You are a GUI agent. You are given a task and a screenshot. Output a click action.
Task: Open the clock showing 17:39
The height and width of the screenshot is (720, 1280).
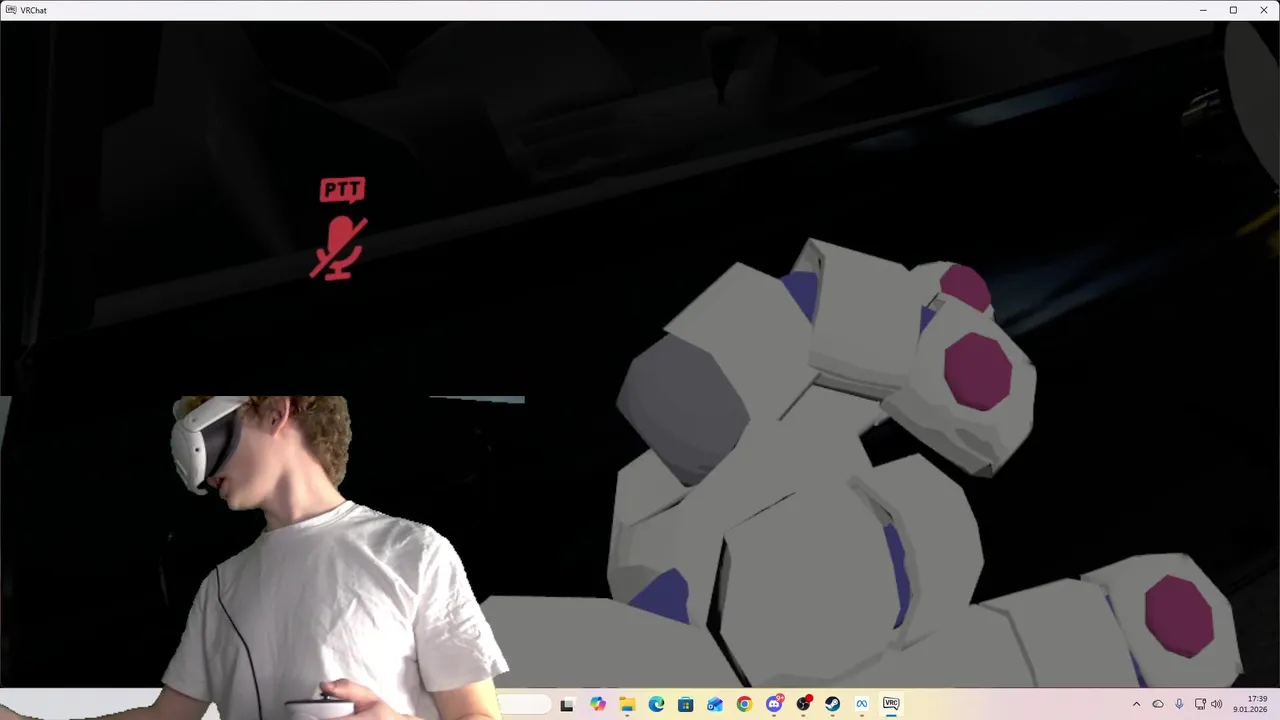point(1250,704)
